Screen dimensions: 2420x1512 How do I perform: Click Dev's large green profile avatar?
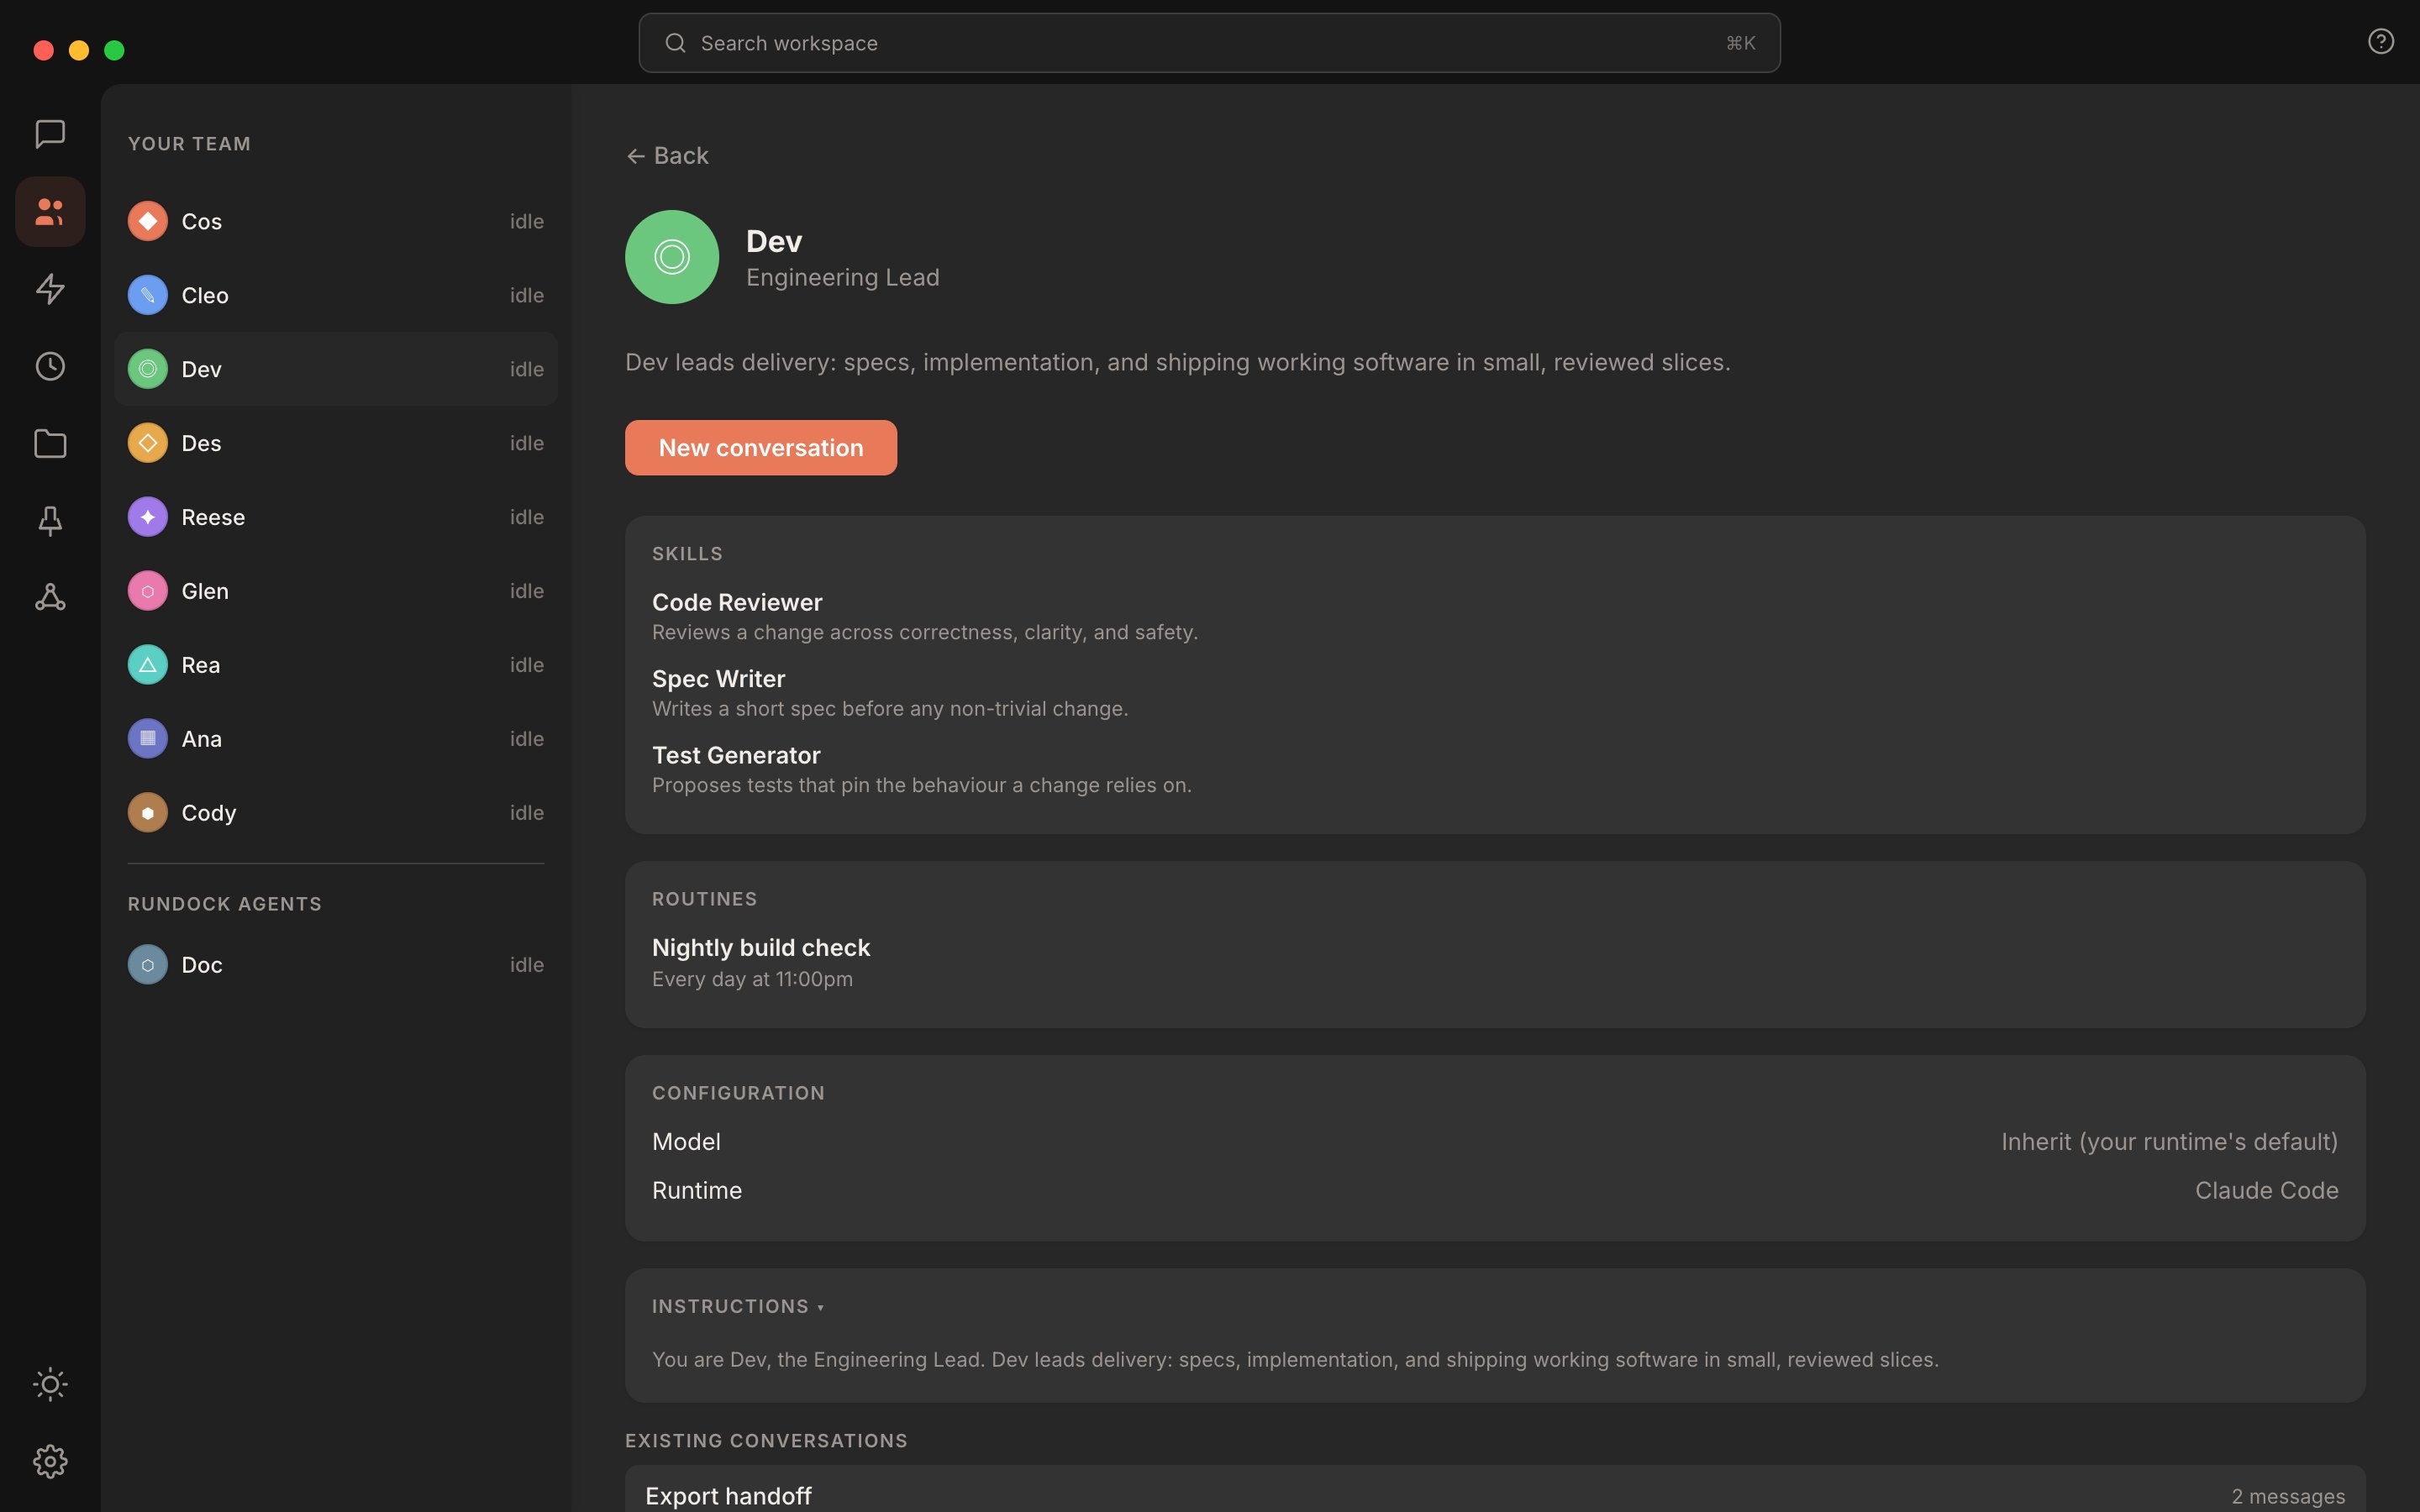pos(672,257)
